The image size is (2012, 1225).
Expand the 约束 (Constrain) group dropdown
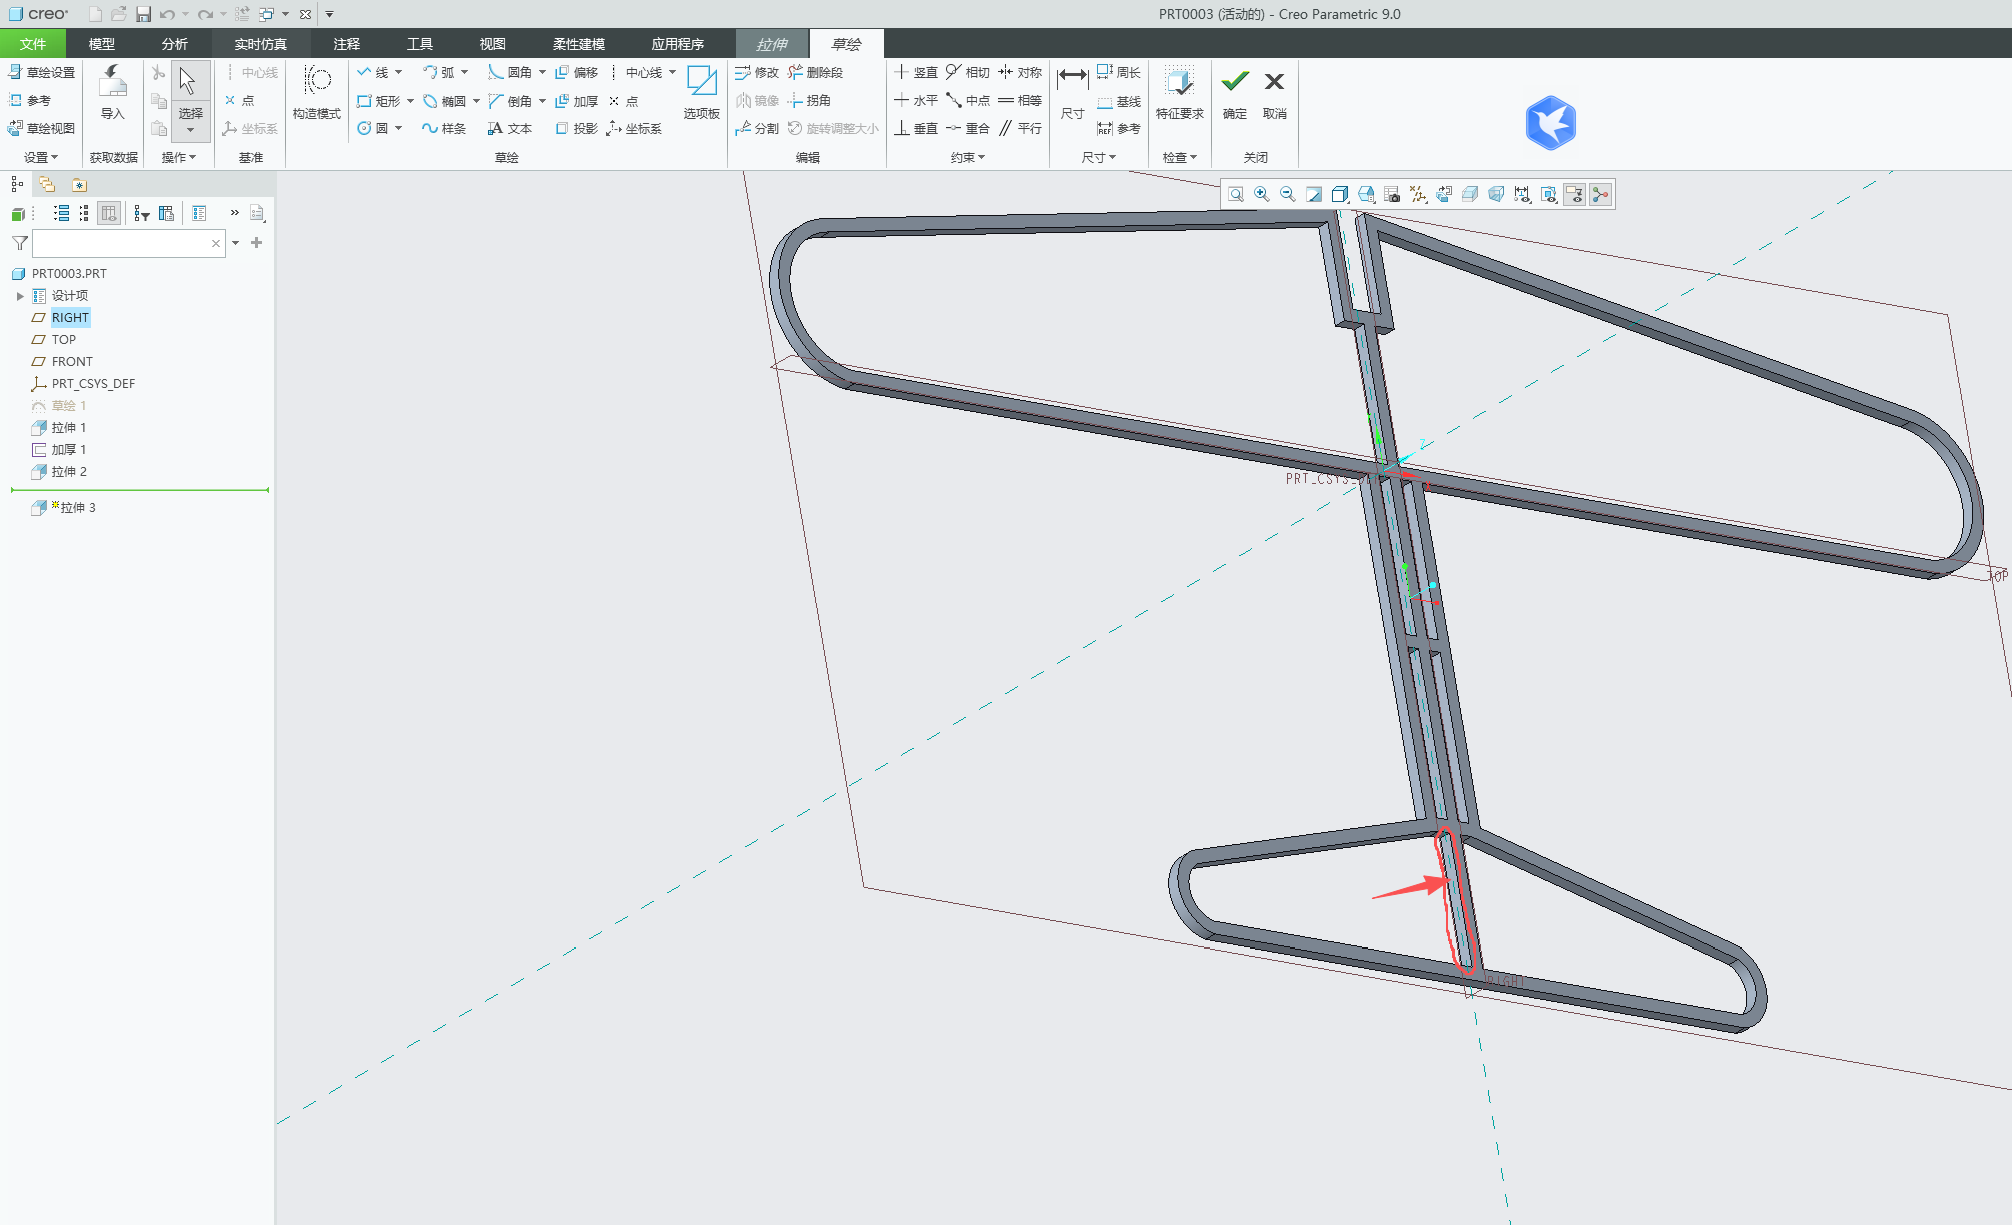[968, 157]
